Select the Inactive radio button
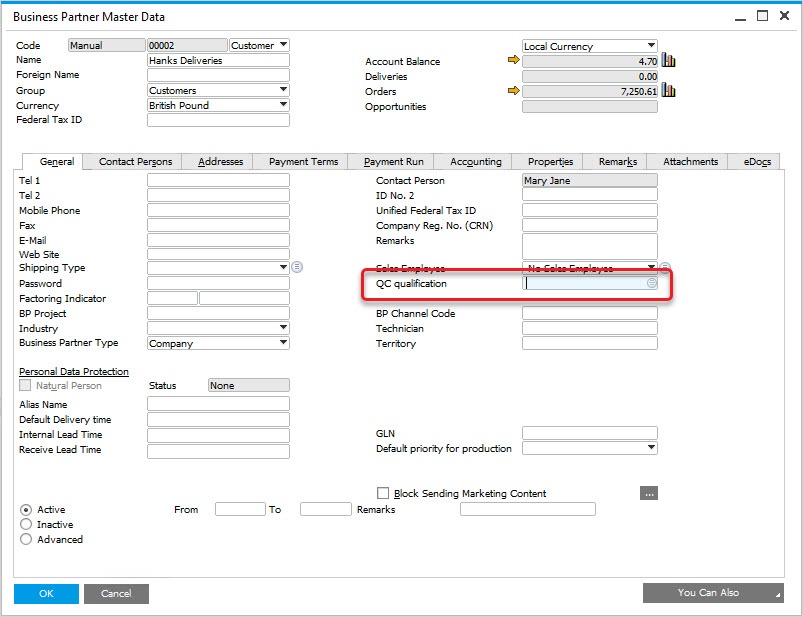 click(x=26, y=524)
